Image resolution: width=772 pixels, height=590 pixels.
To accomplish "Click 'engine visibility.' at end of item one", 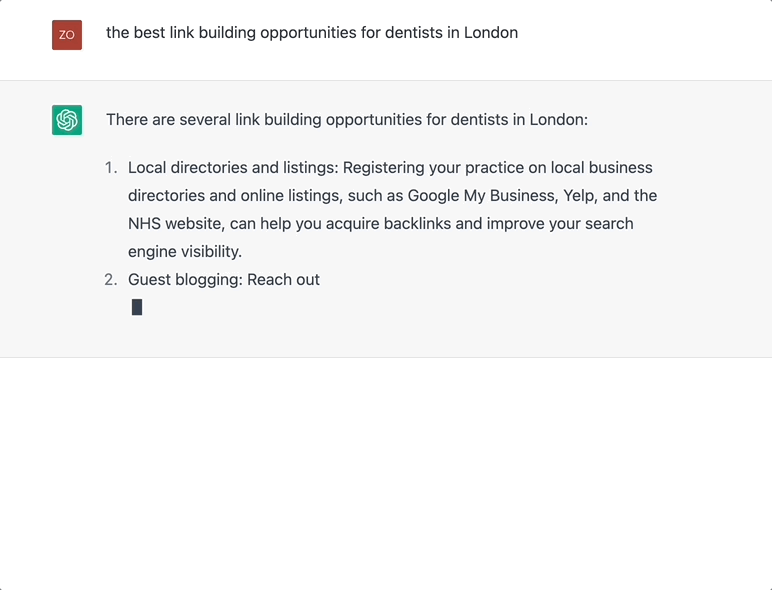I will 185,252.
